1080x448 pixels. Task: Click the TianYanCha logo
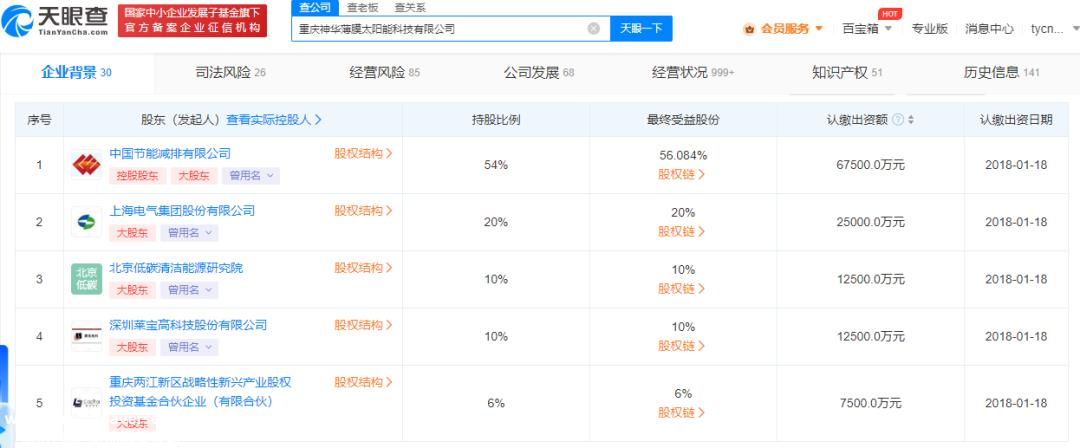click(55, 21)
